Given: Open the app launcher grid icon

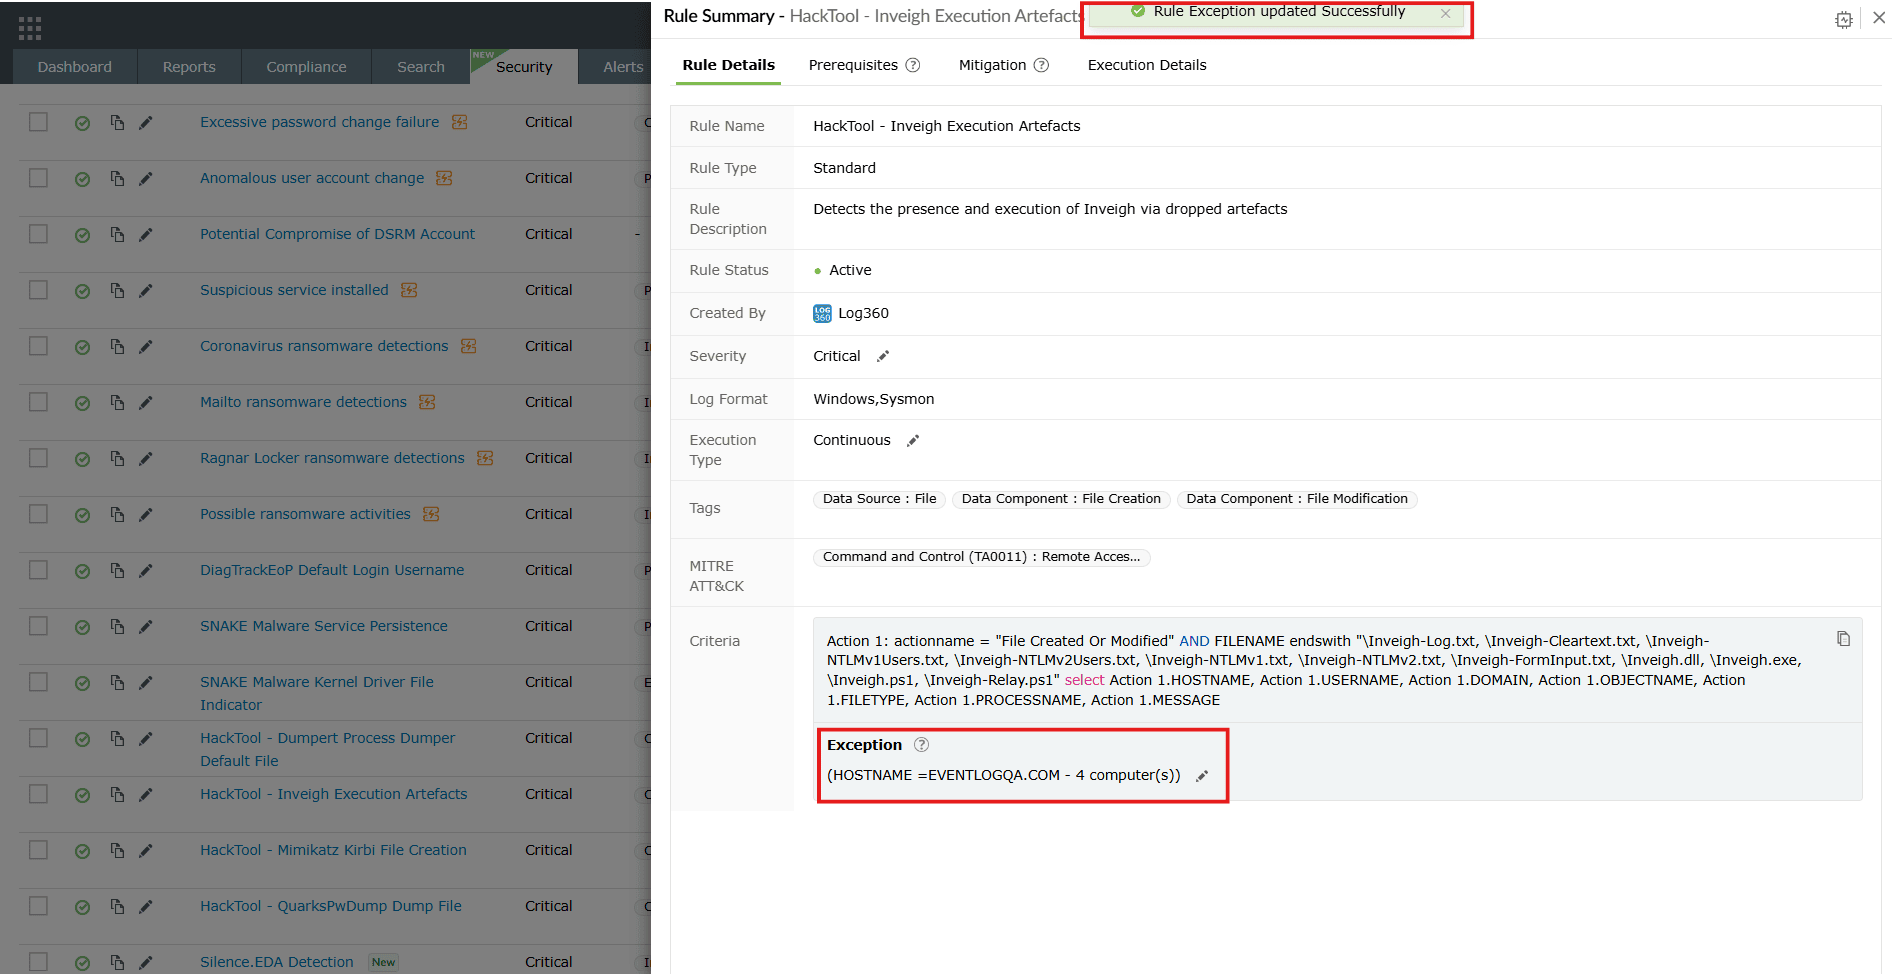Looking at the screenshot, I should 30,28.
